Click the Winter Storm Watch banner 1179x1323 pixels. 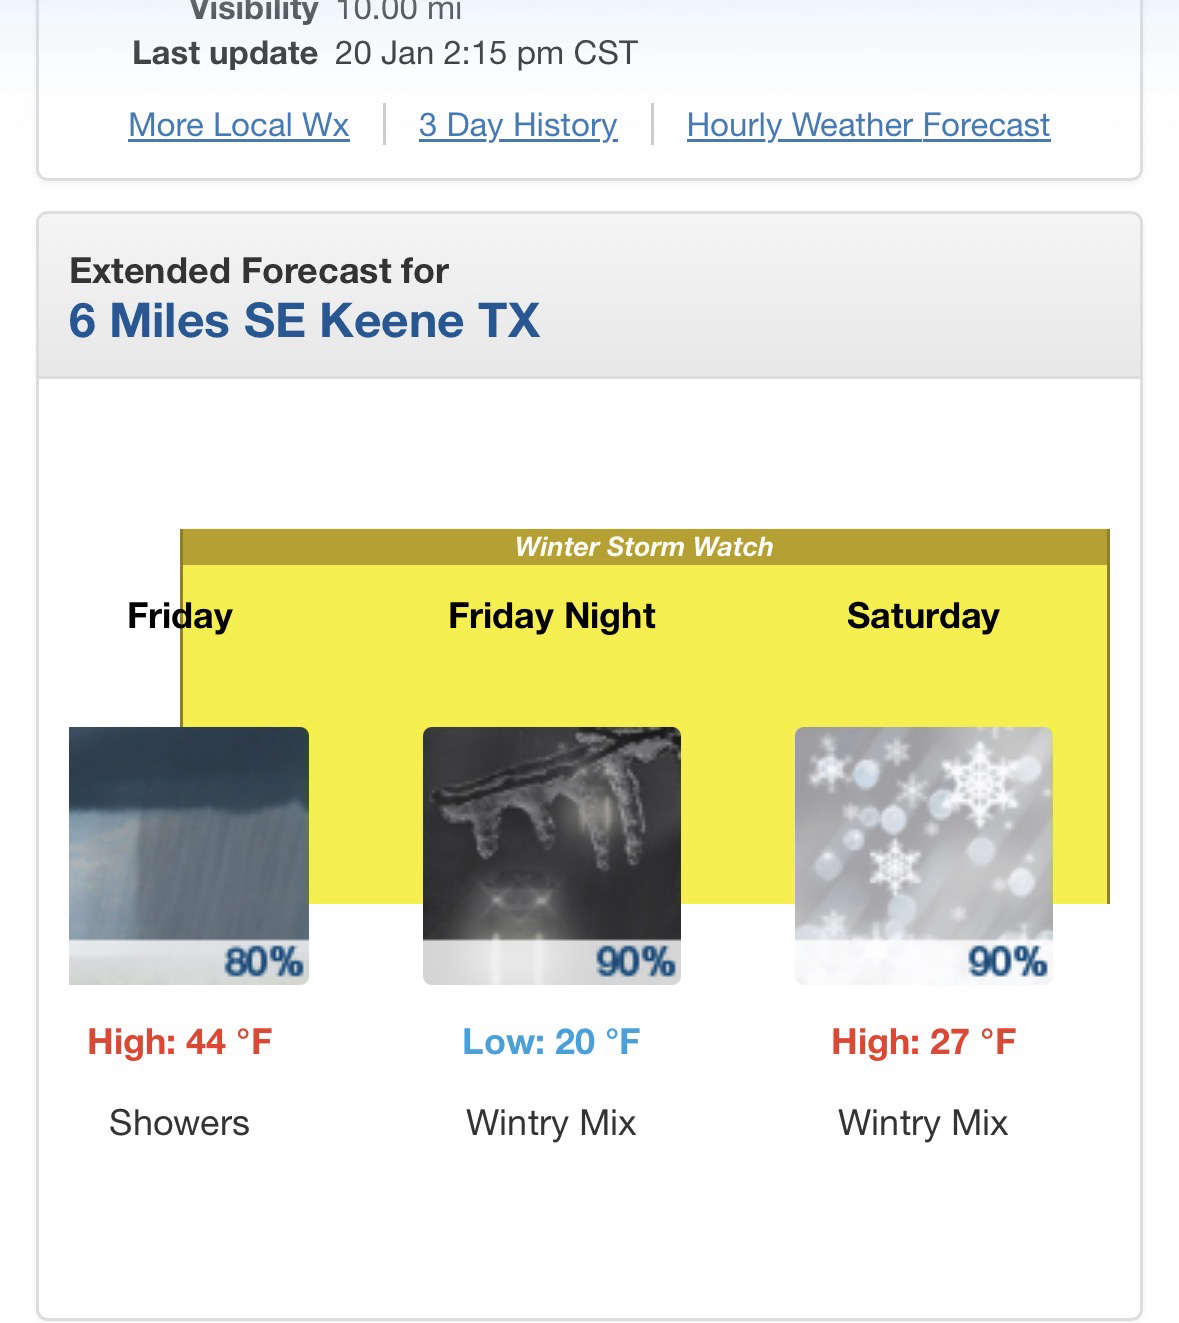point(644,547)
